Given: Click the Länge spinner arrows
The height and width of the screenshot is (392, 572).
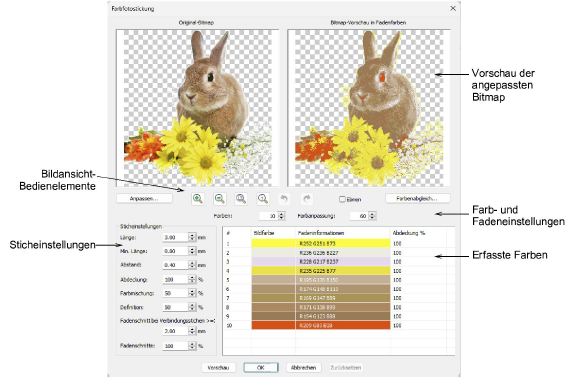Looking at the screenshot, I should click(x=192, y=237).
